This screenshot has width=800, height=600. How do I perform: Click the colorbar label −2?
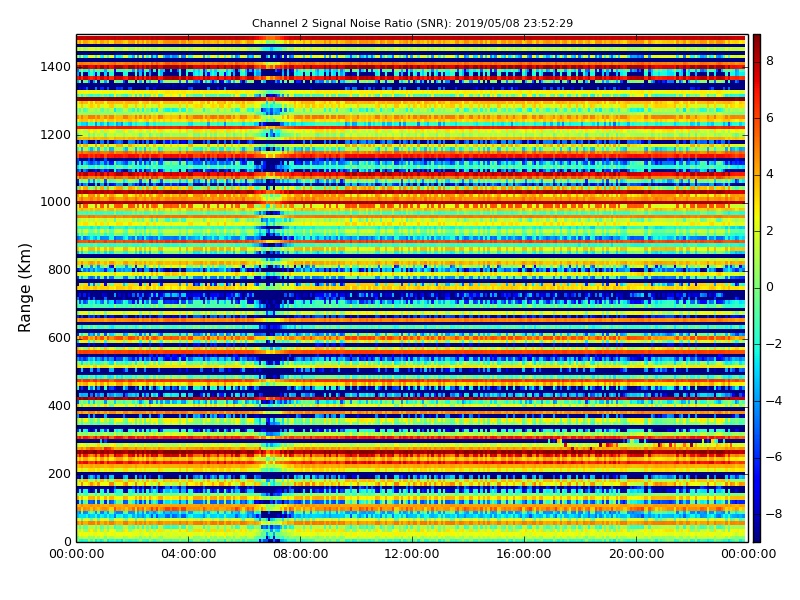tap(774, 344)
